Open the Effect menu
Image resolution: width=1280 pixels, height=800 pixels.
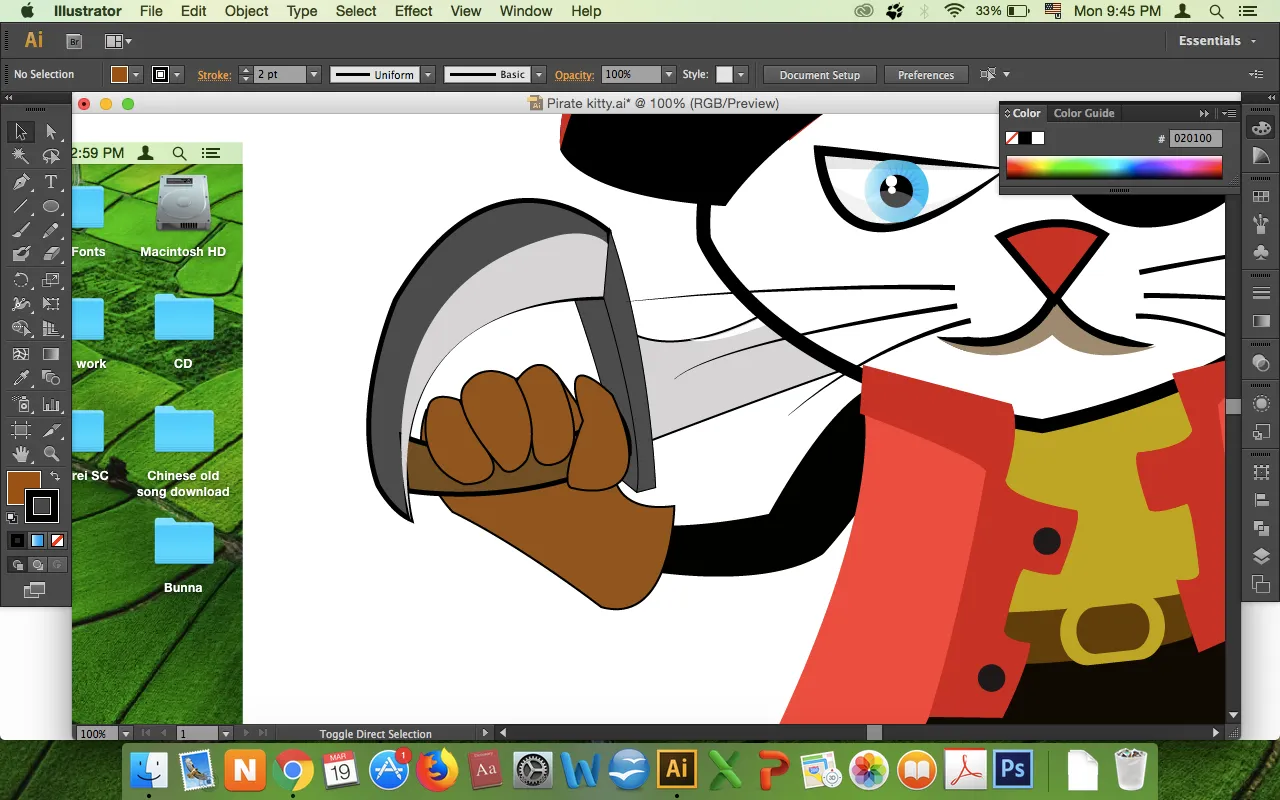click(413, 11)
